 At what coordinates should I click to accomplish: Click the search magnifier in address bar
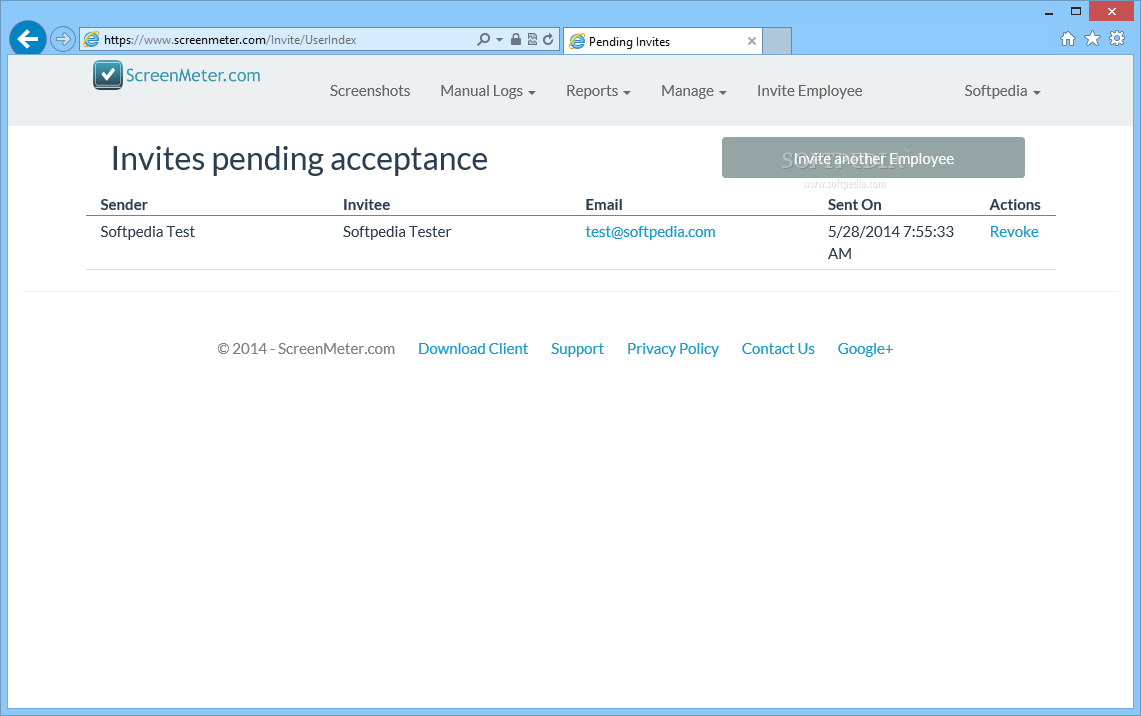(x=483, y=39)
